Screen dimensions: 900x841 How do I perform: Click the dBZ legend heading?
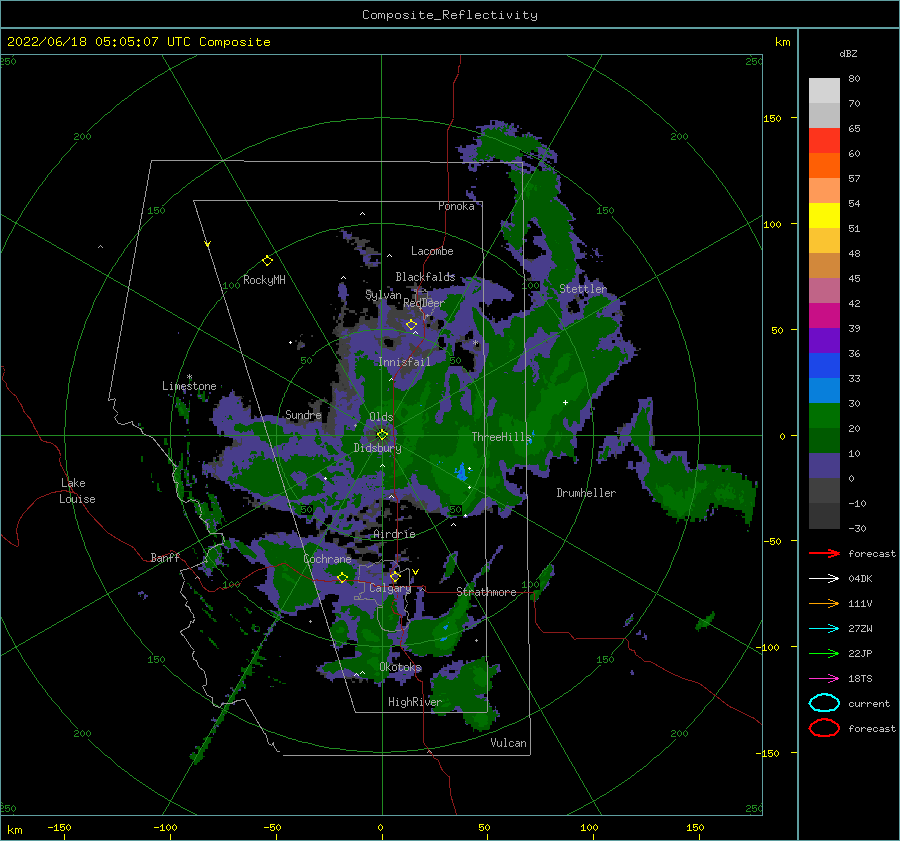pyautogui.click(x=848, y=53)
